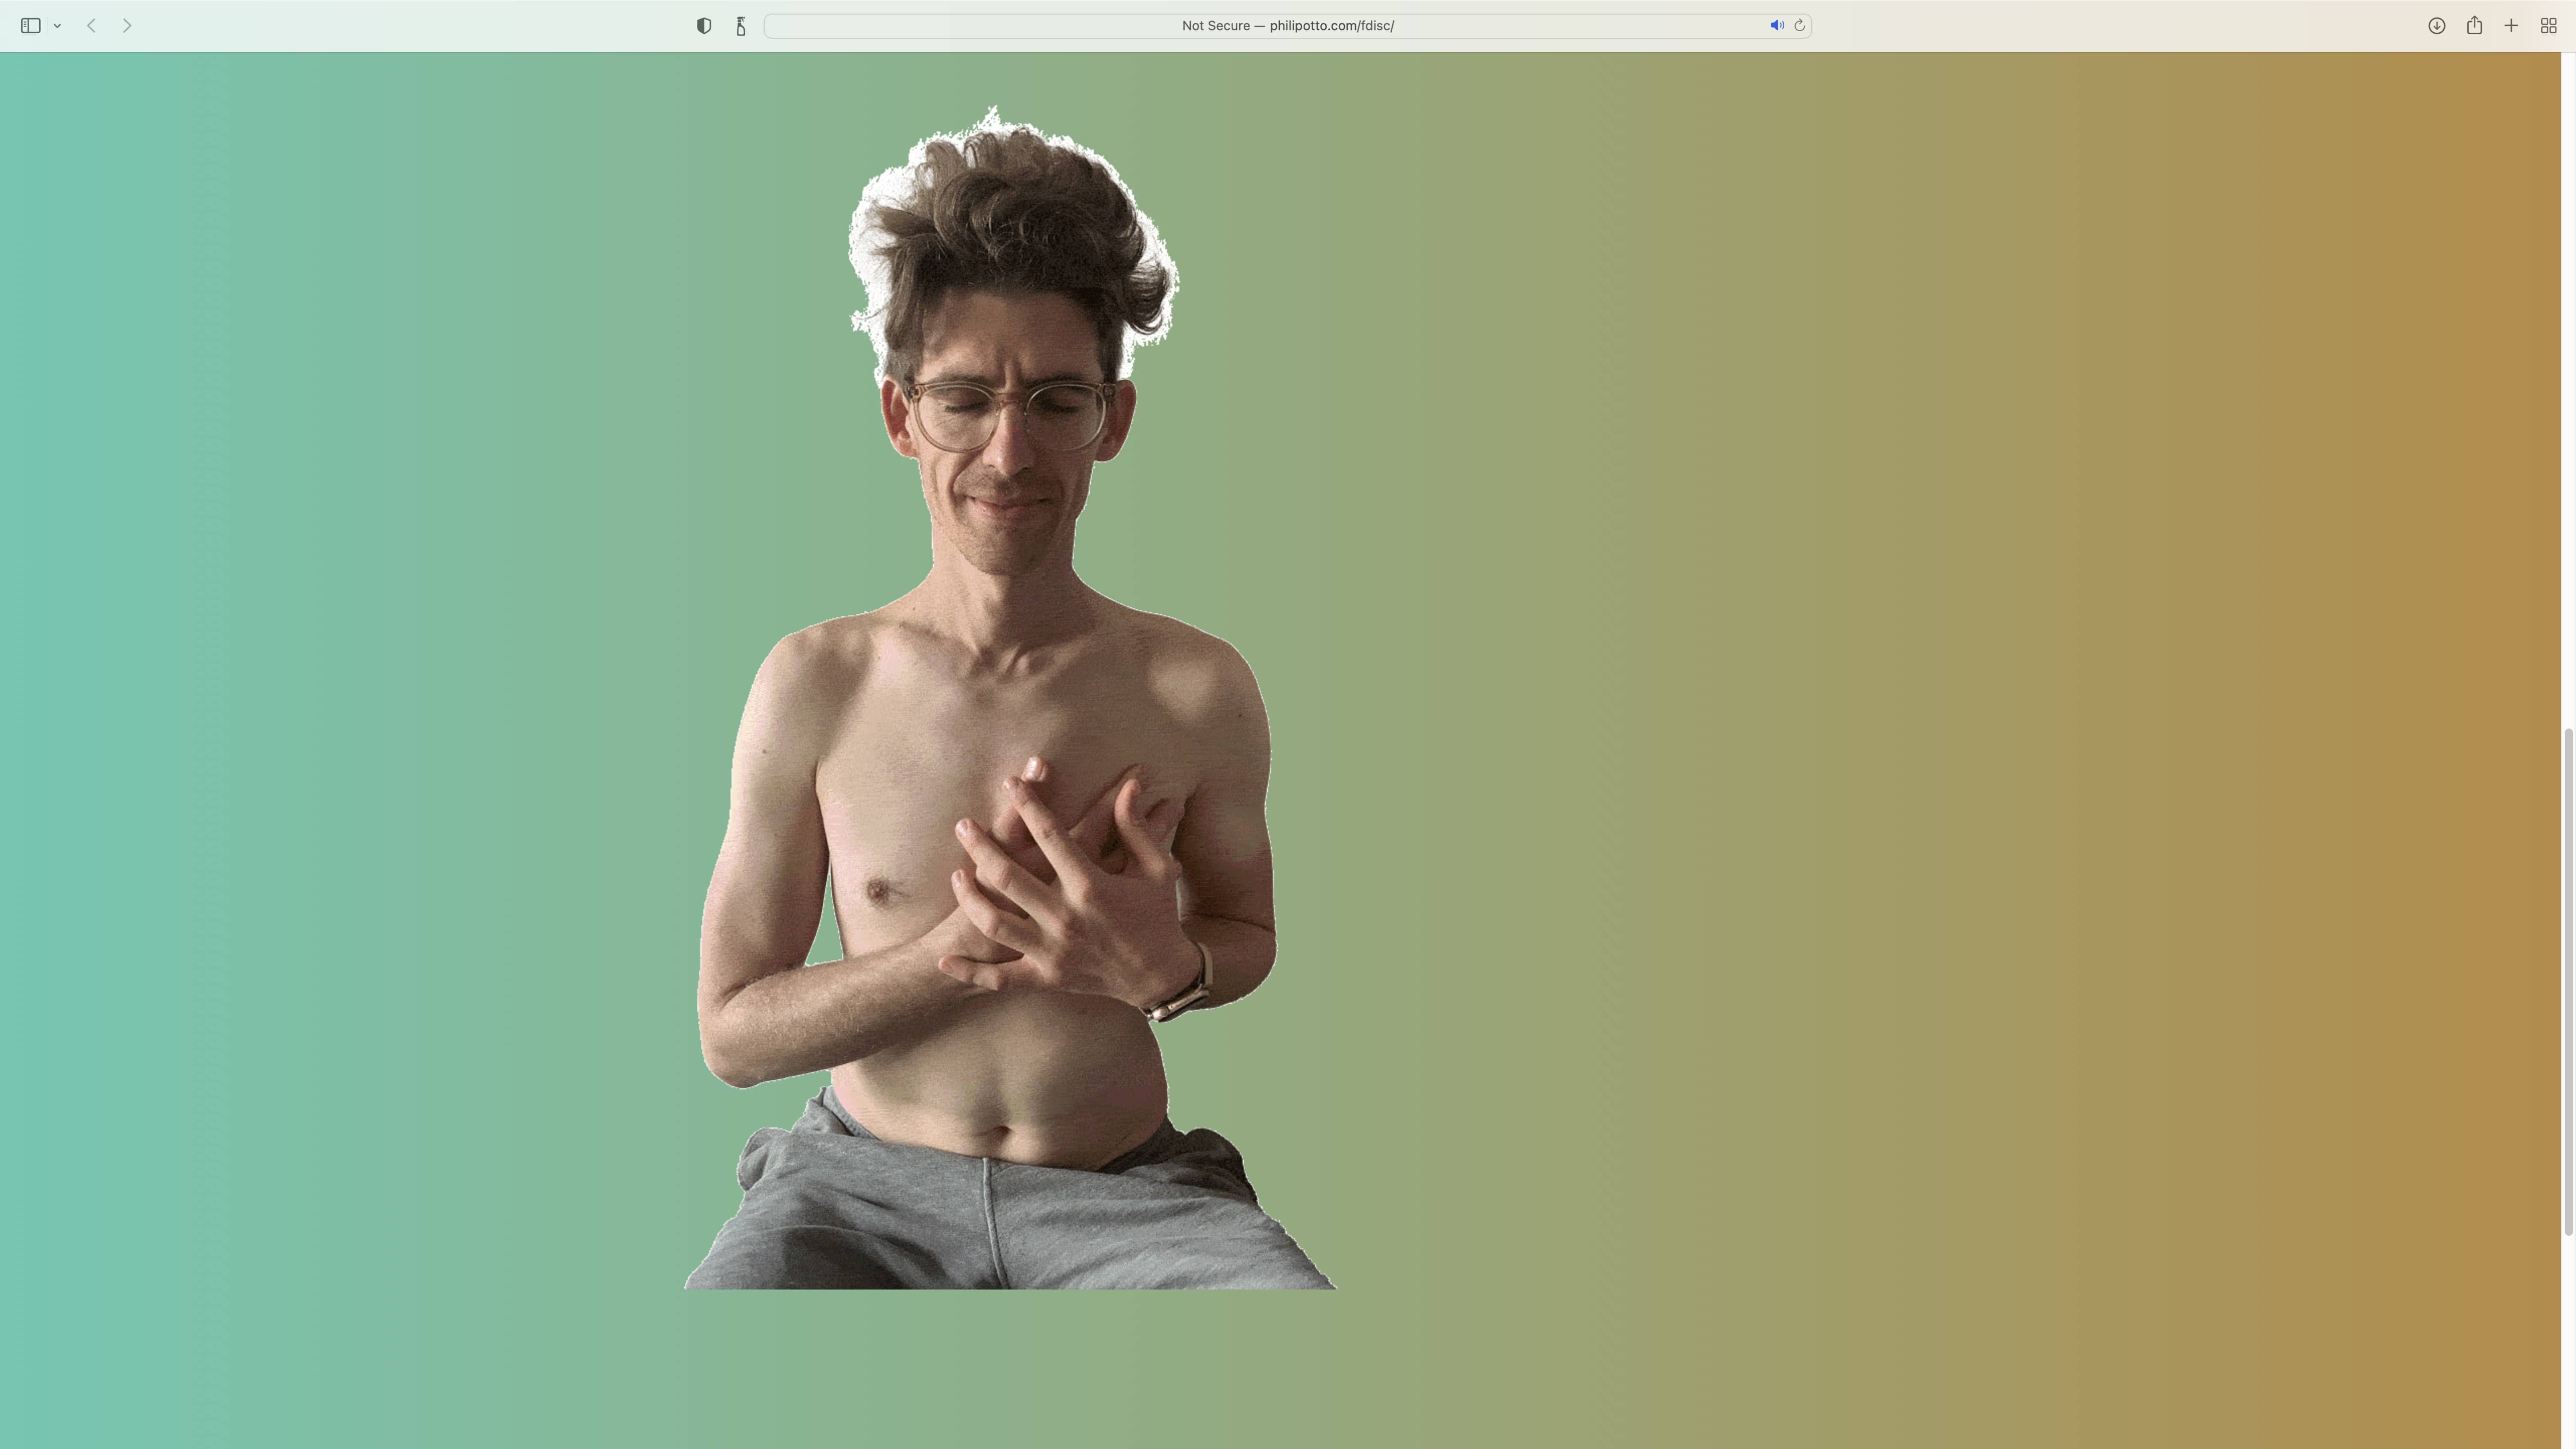
Task: Show the downloads list
Action: click(x=2437, y=26)
